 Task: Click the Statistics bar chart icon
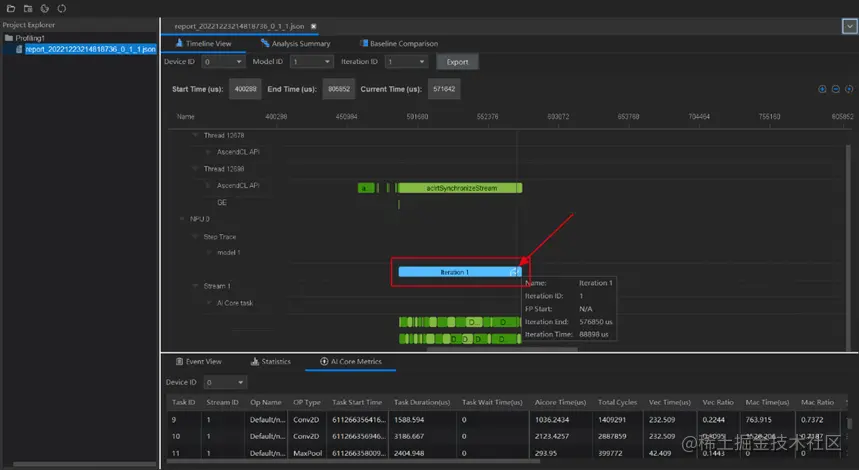click(x=254, y=362)
